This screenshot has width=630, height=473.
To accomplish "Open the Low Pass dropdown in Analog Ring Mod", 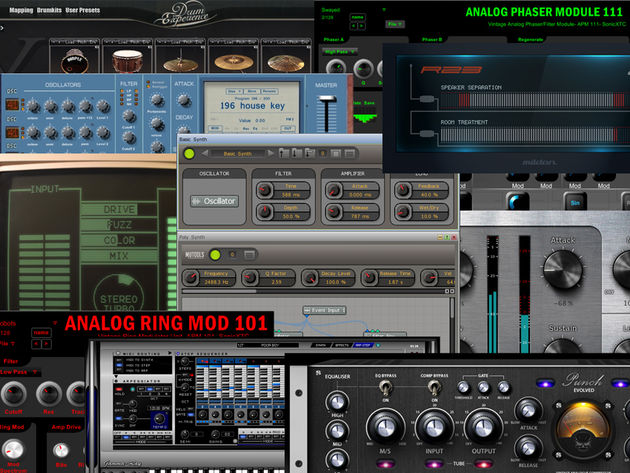I will [x=18, y=372].
